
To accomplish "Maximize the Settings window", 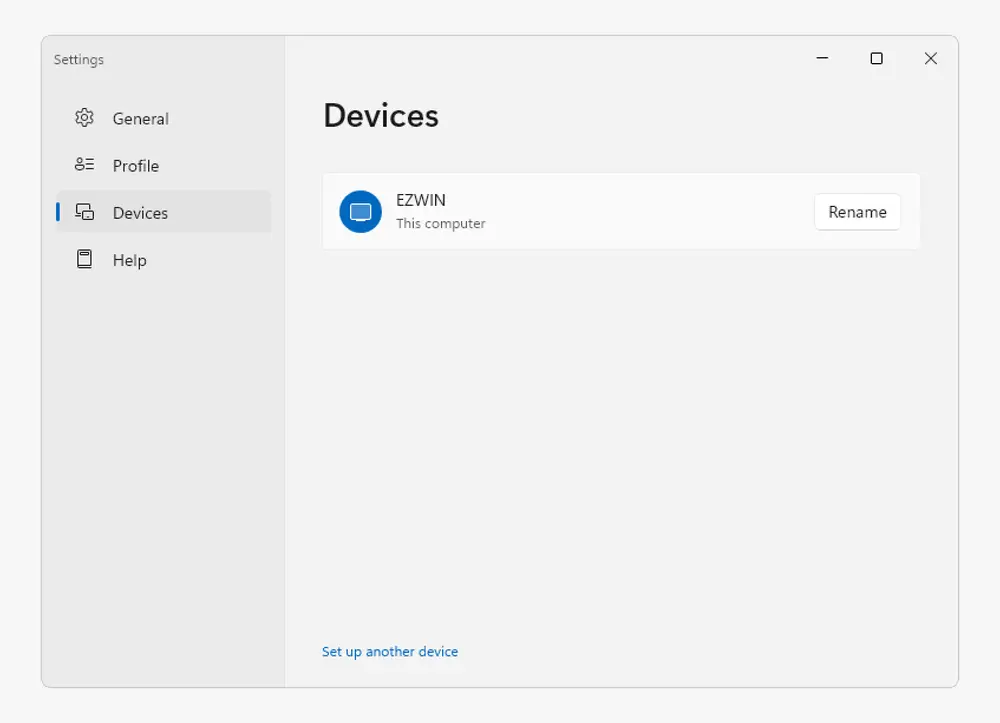I will tap(876, 59).
